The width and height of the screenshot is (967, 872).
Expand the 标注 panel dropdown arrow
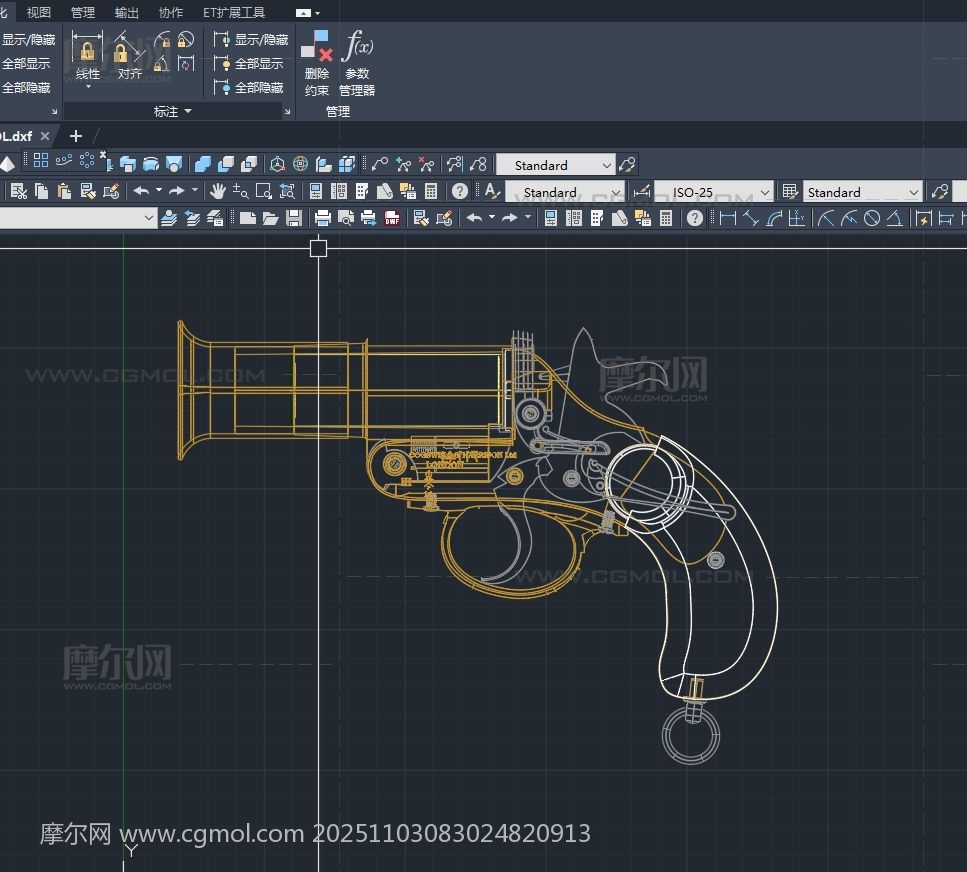187,112
